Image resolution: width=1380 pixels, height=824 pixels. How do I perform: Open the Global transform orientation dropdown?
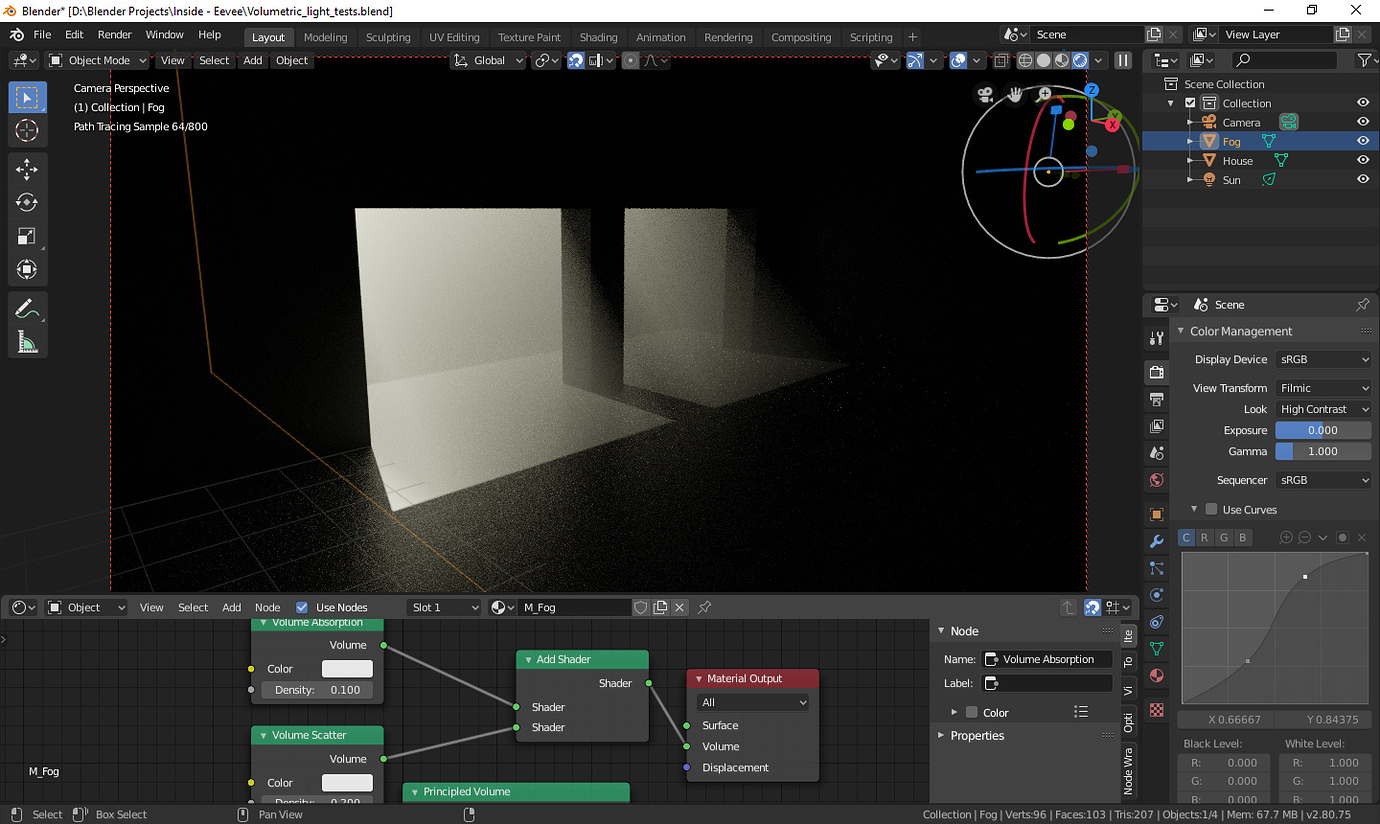tap(488, 60)
